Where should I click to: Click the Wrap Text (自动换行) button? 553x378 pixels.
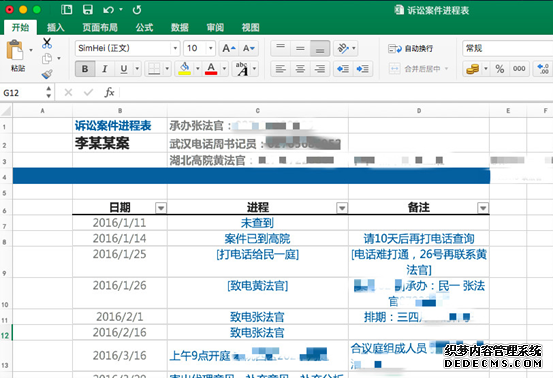[x=410, y=49]
